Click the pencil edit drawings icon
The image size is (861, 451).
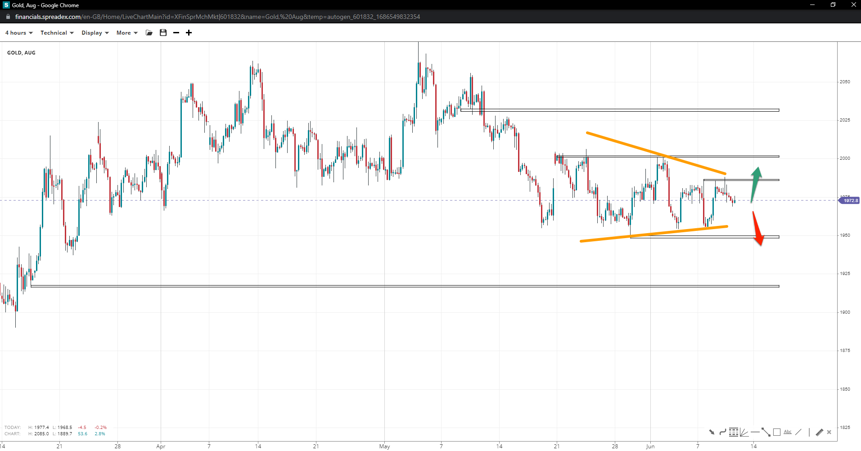tap(819, 432)
